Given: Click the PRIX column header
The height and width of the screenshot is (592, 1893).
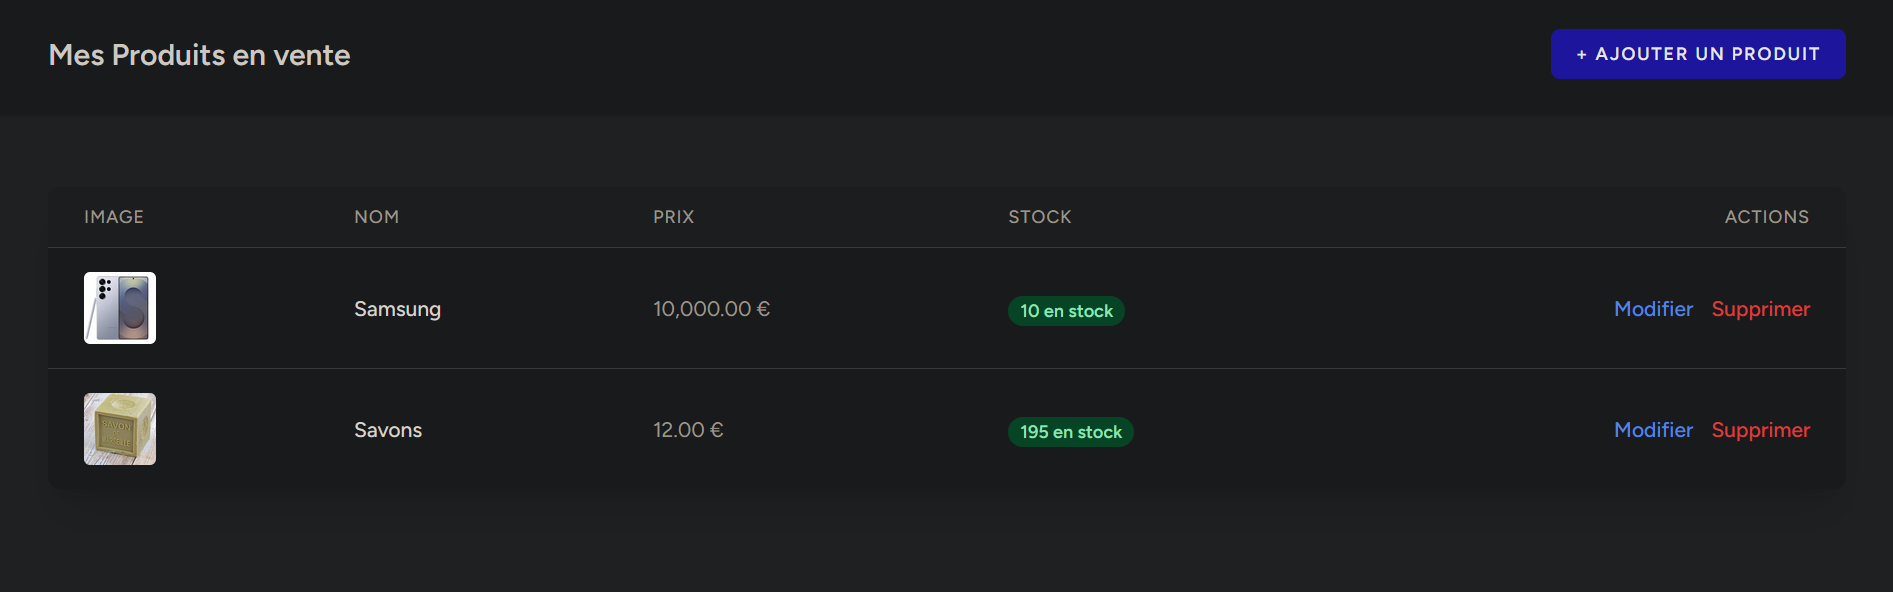Looking at the screenshot, I should click(673, 217).
